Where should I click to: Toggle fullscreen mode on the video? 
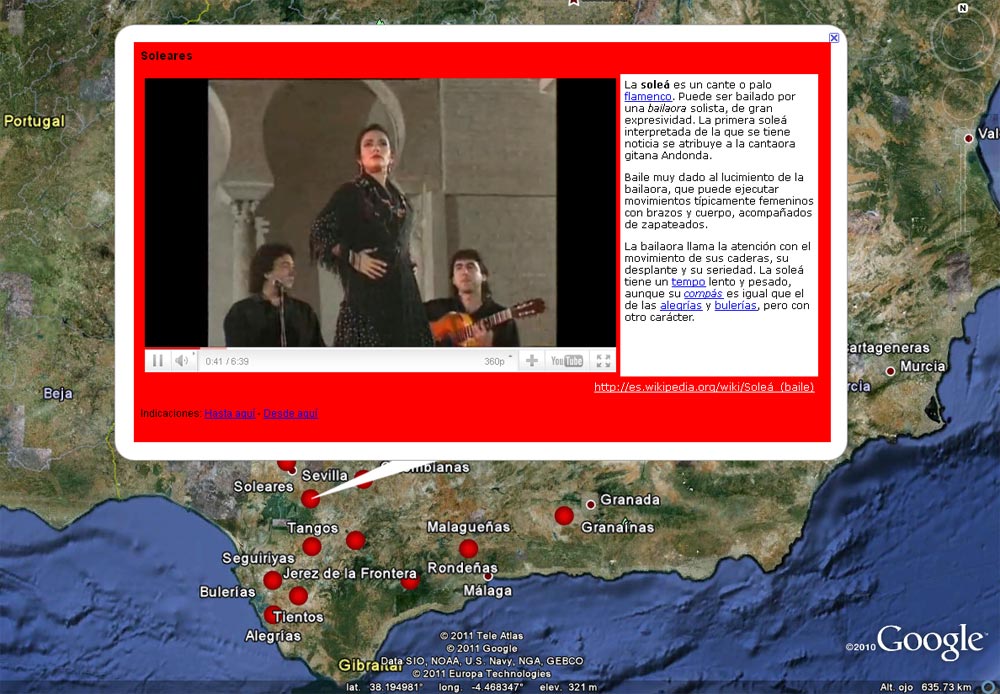pos(603,361)
